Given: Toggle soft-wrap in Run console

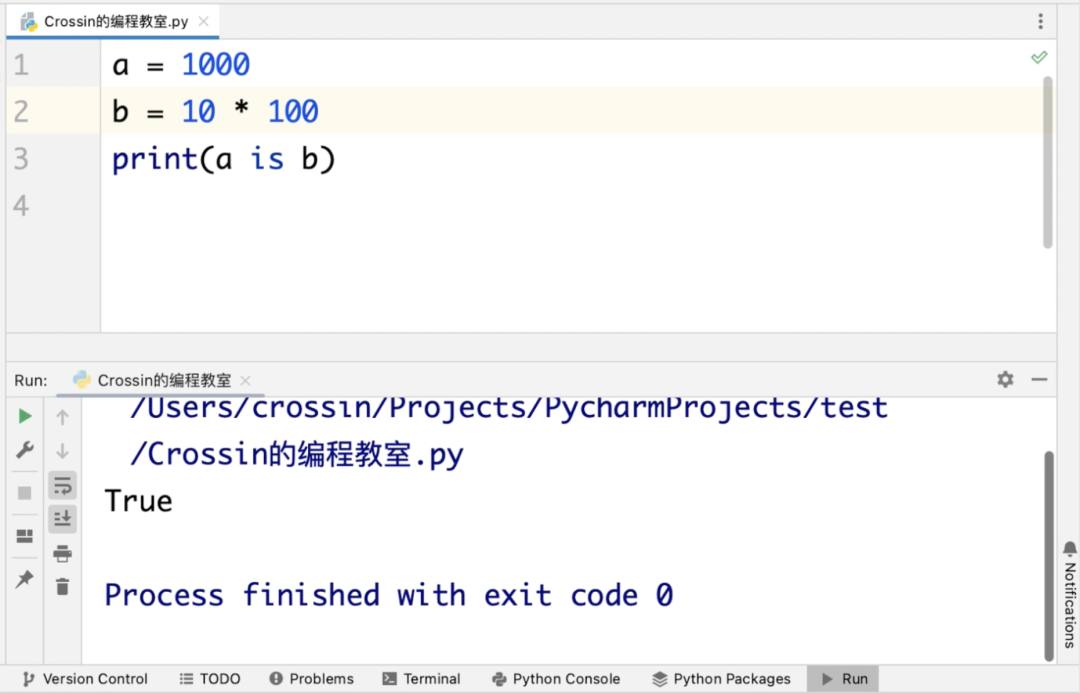Looking at the screenshot, I should pyautogui.click(x=62, y=485).
